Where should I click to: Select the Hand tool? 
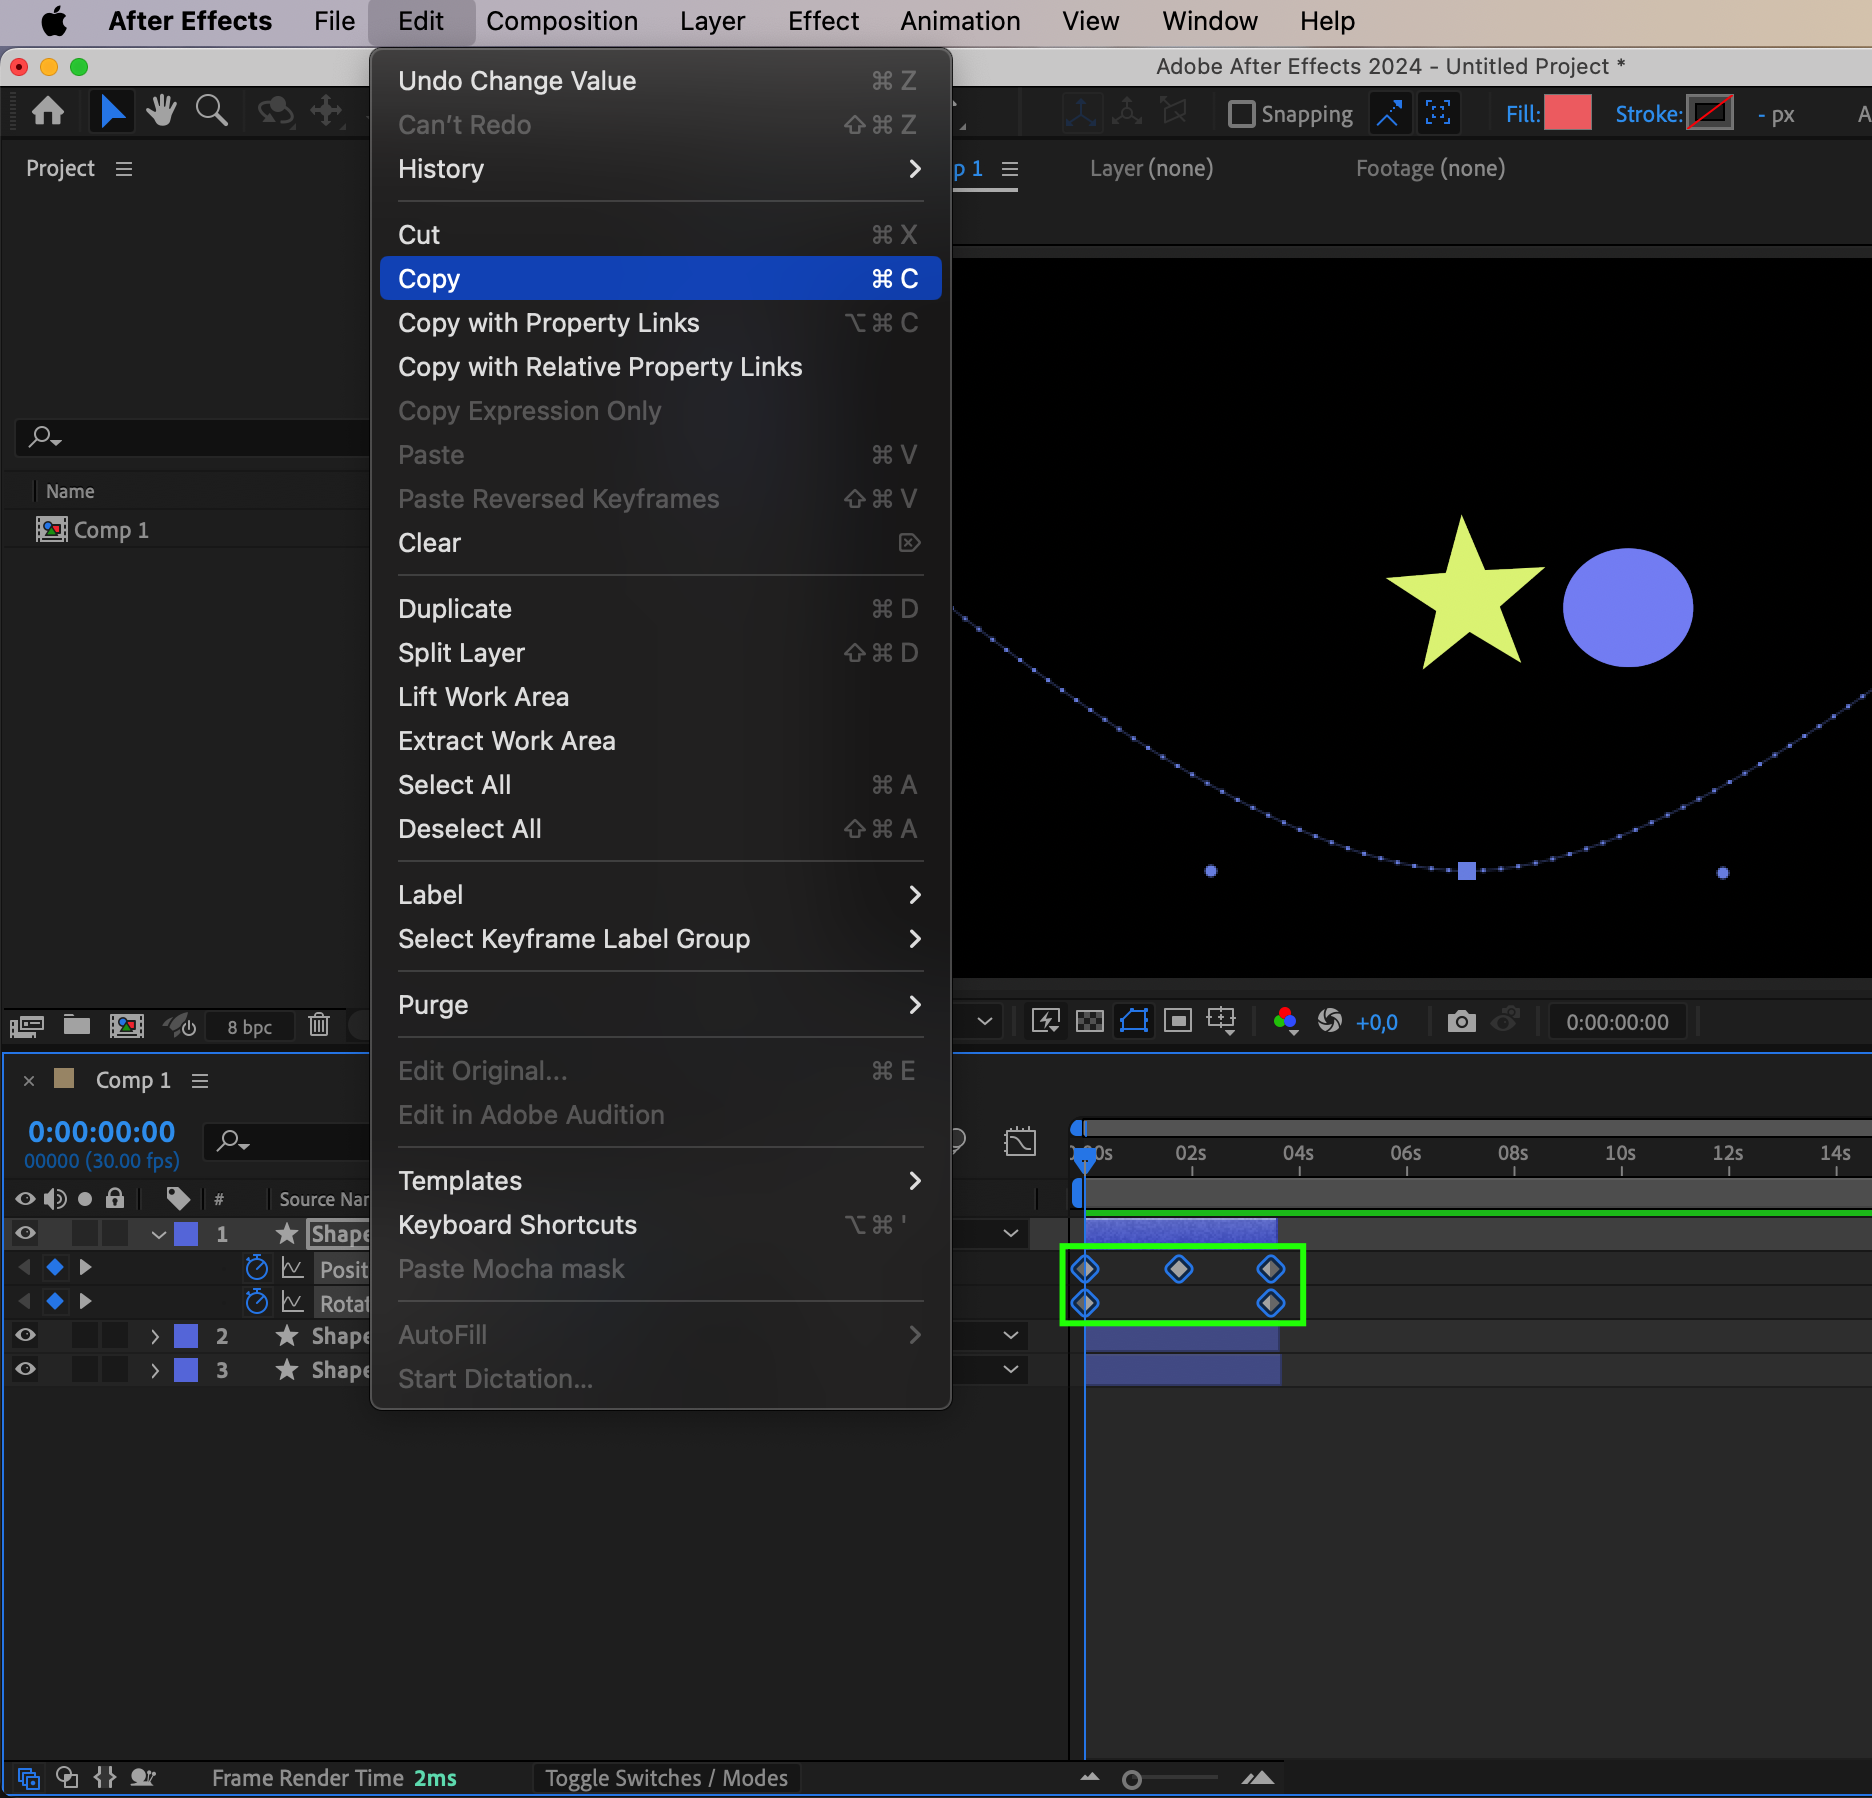(160, 111)
